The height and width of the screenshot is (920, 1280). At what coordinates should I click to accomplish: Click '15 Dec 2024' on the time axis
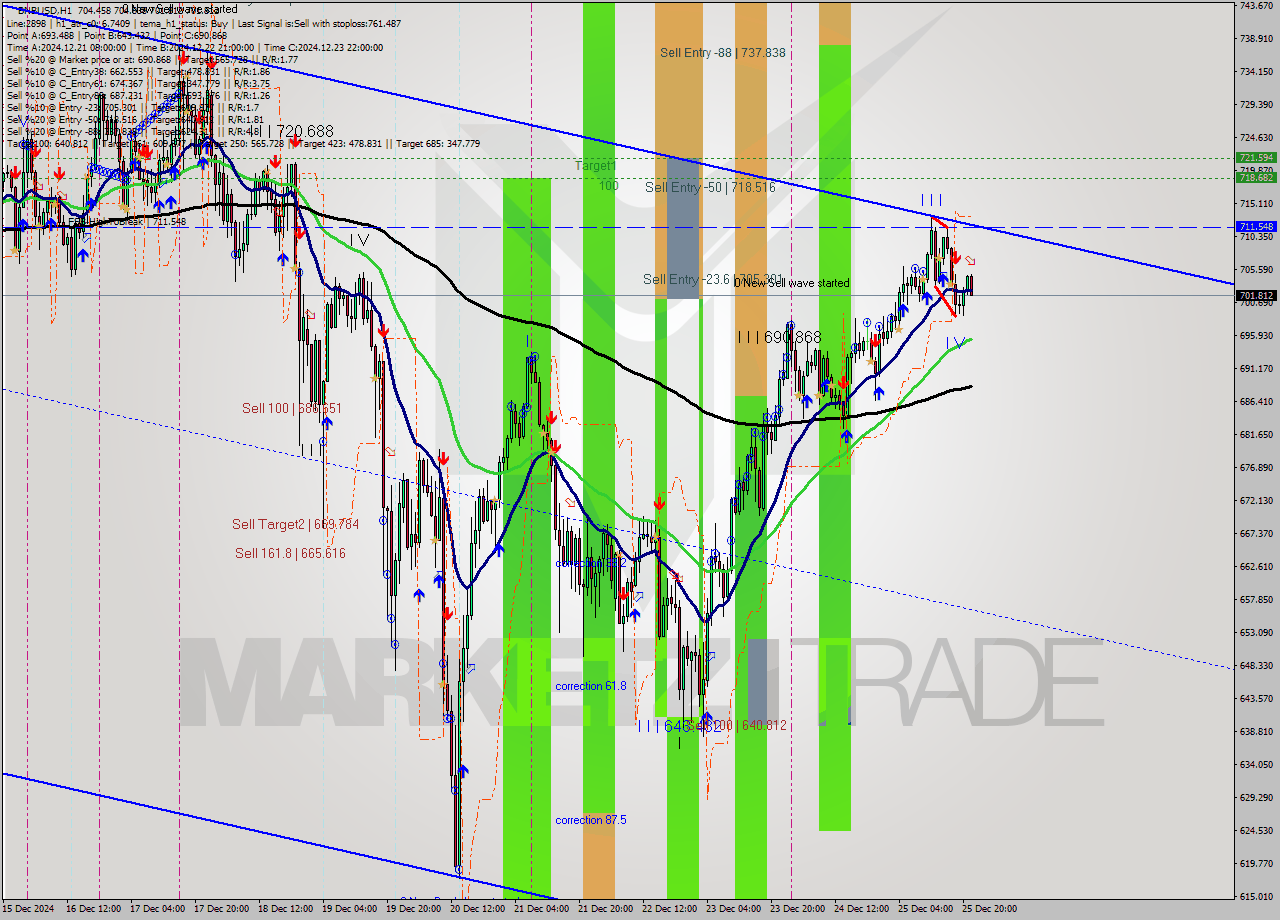click(30, 909)
